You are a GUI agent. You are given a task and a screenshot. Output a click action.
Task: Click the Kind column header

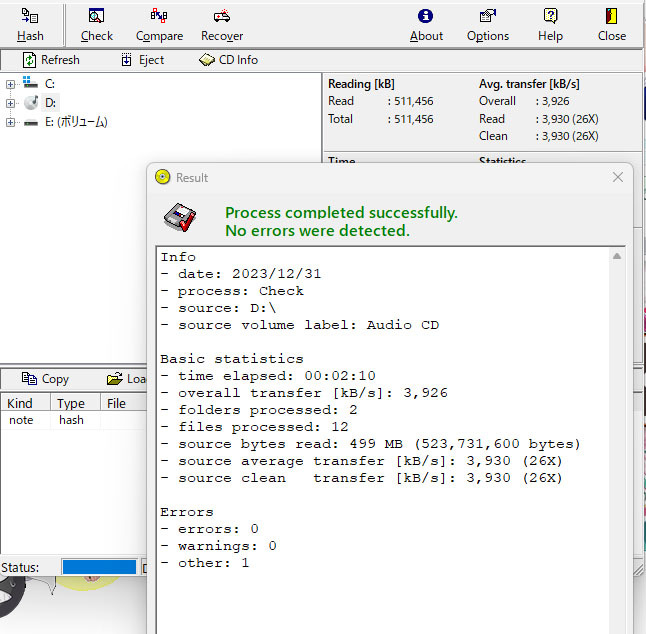tap(21, 403)
